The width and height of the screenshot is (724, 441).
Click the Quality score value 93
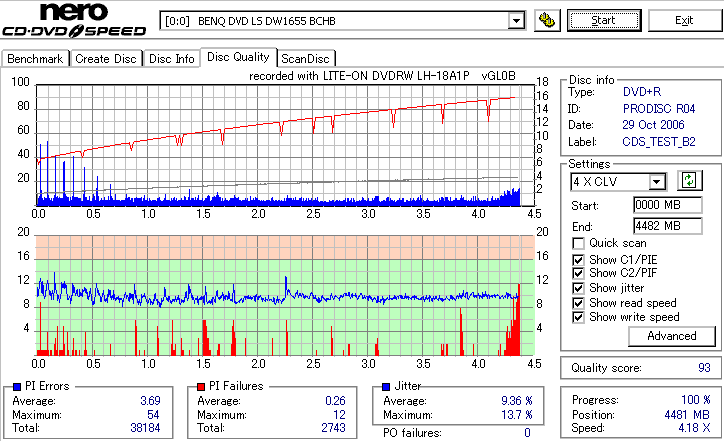704,368
